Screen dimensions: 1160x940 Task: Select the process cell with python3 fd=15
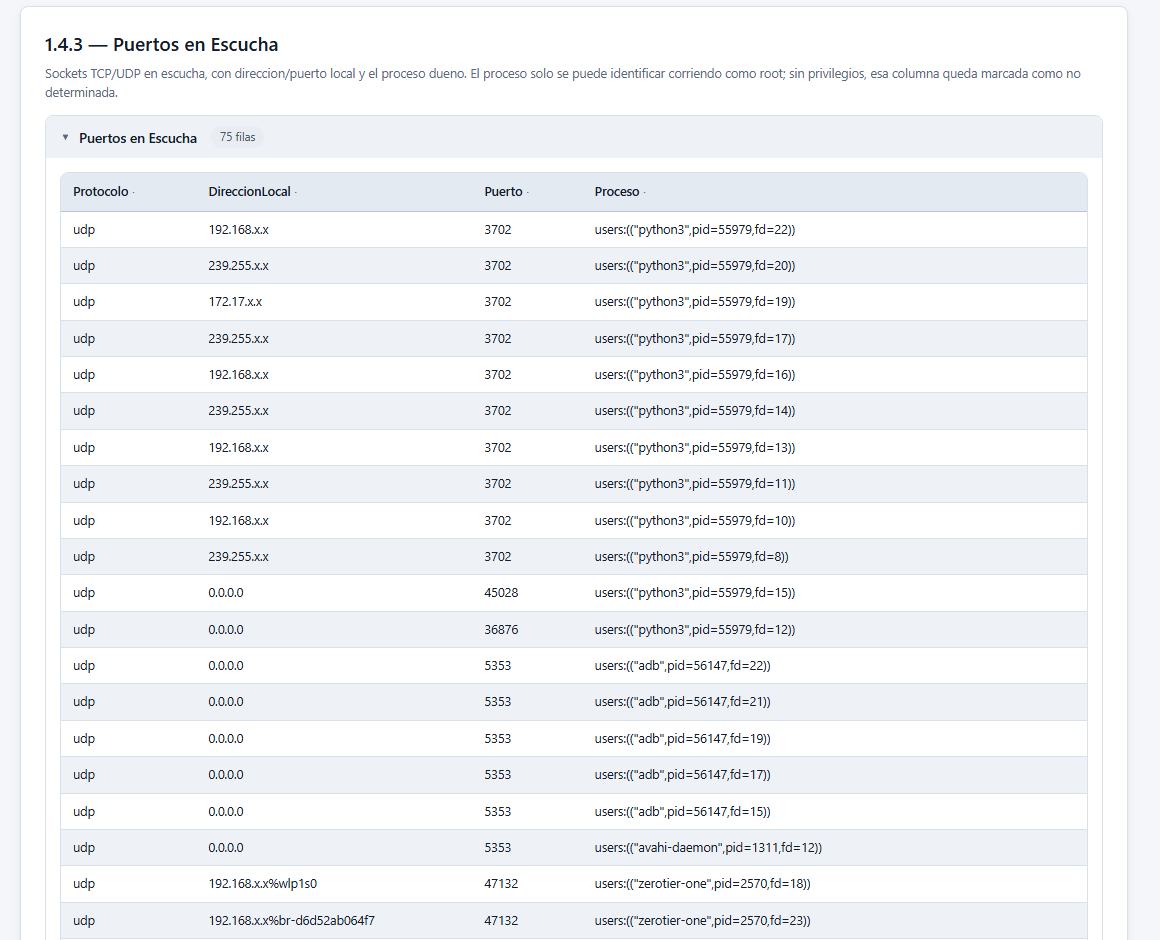point(695,592)
